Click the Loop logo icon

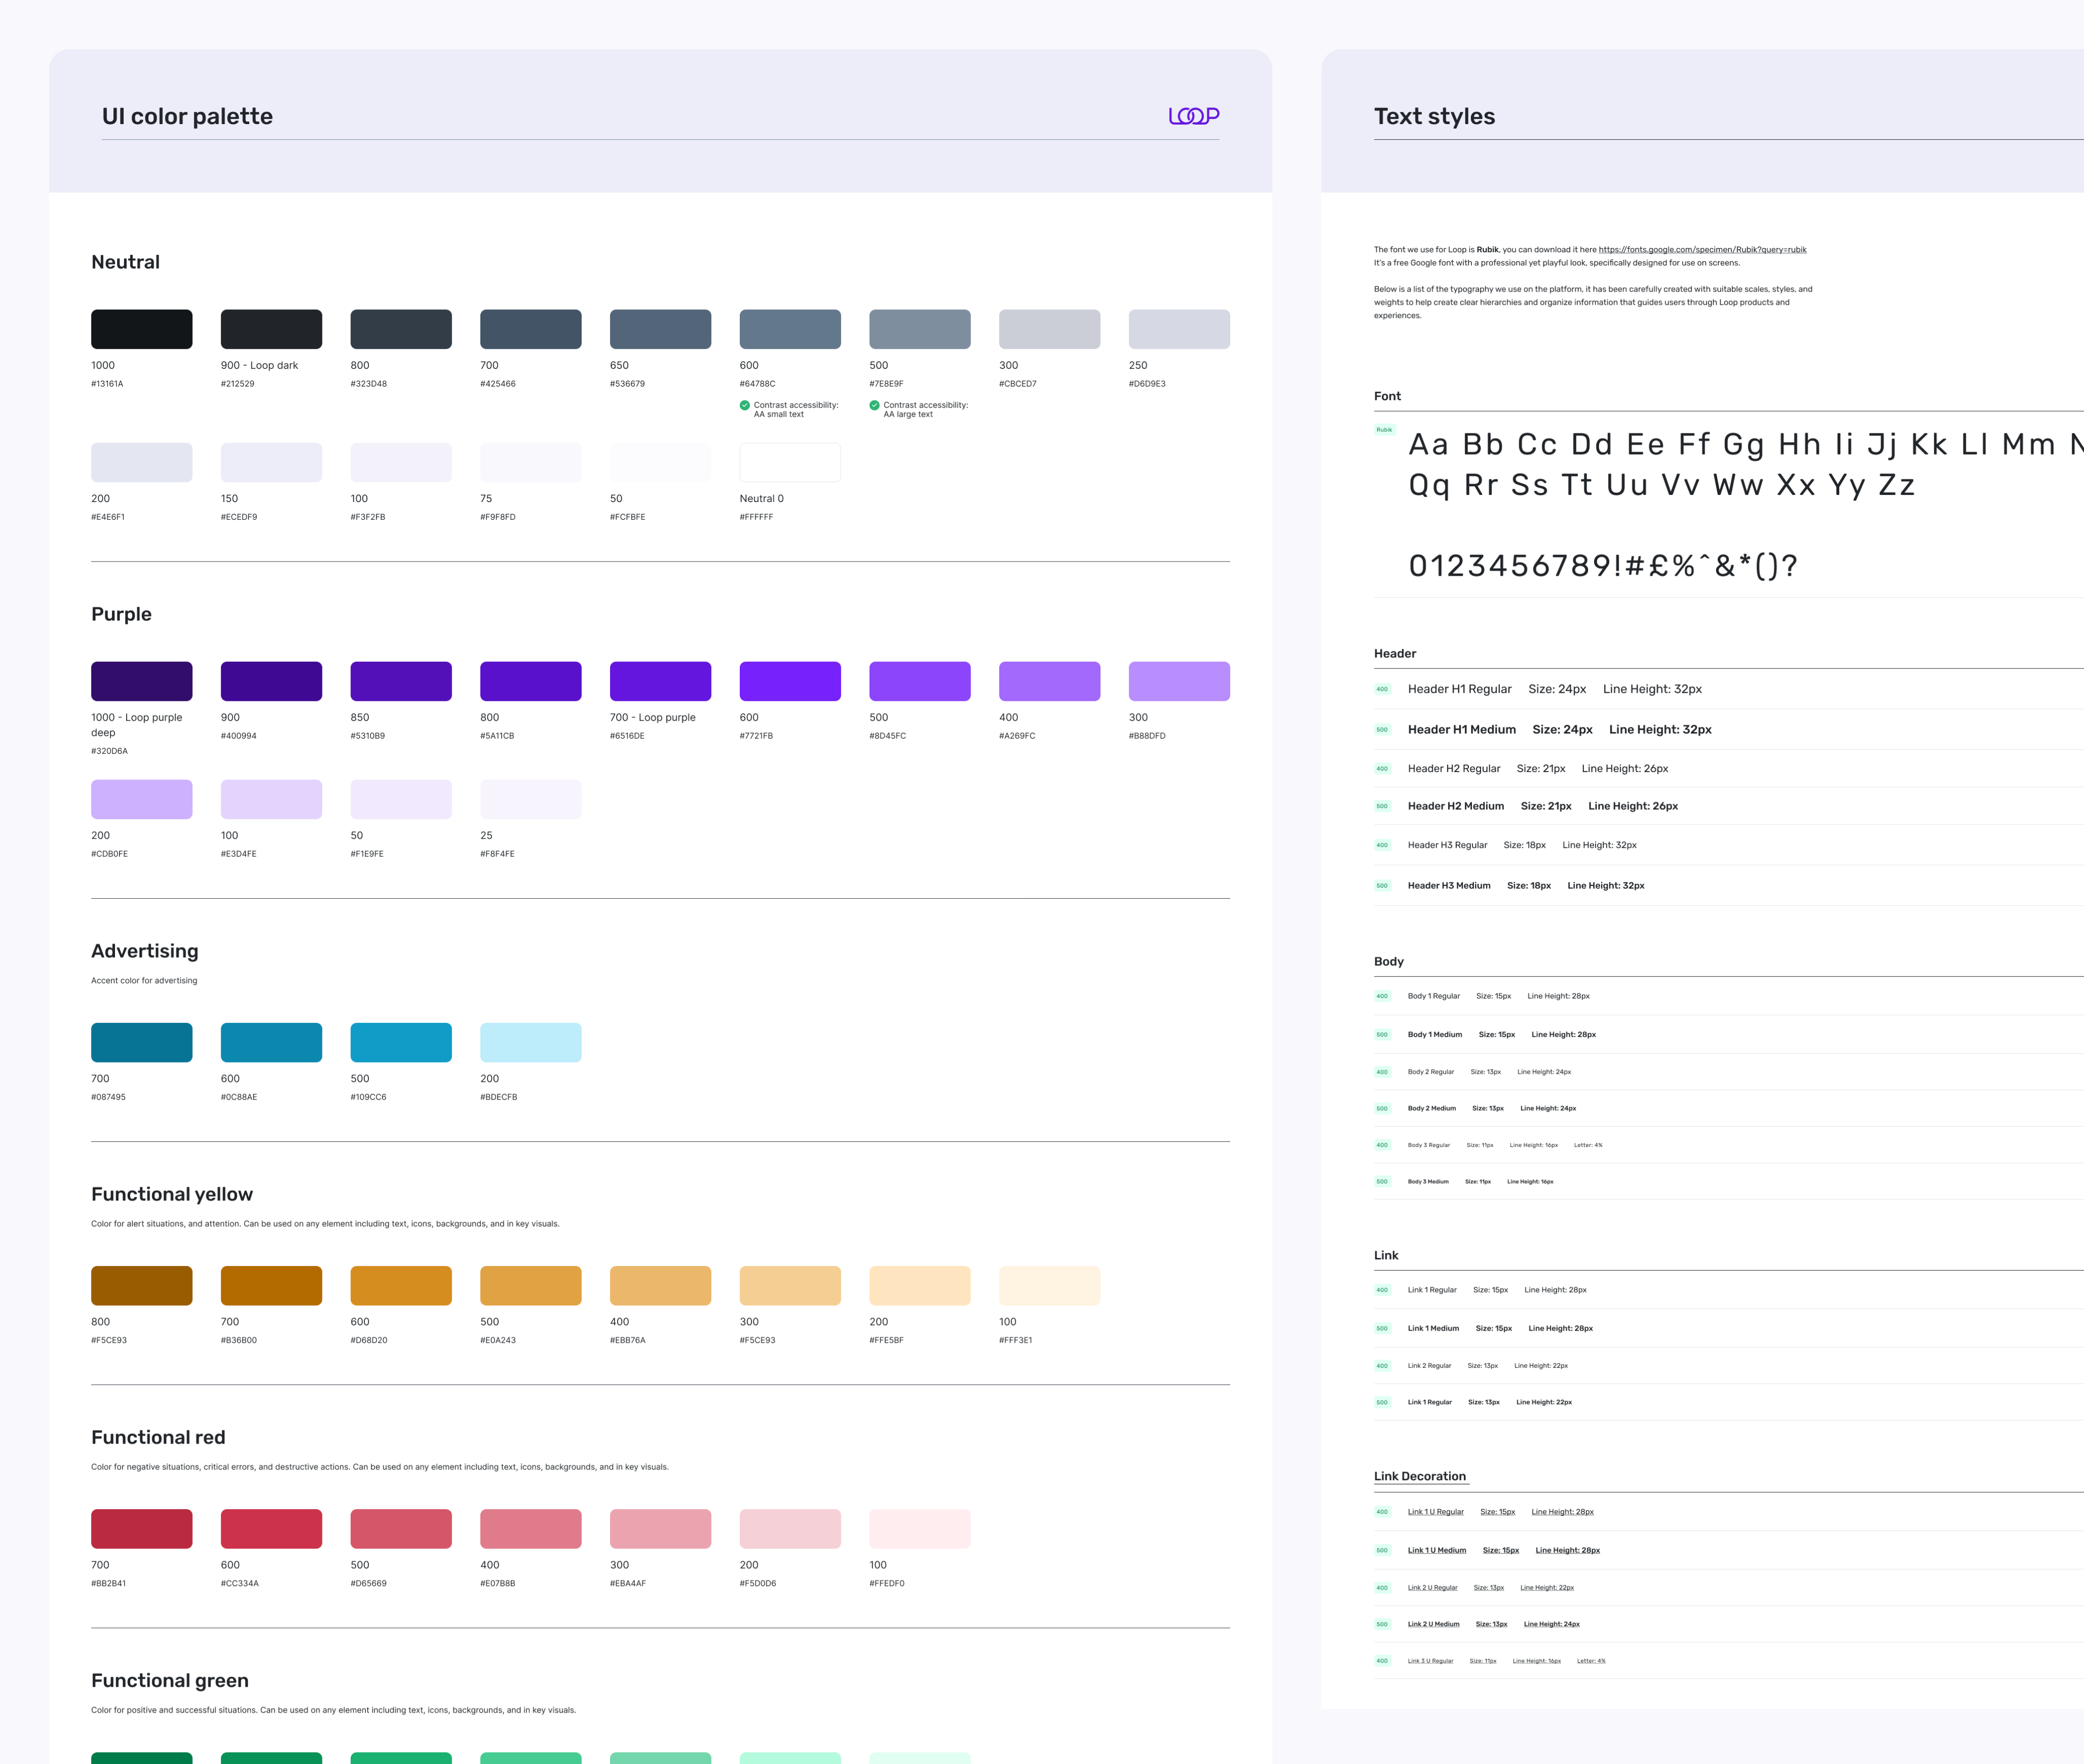click(x=1193, y=116)
